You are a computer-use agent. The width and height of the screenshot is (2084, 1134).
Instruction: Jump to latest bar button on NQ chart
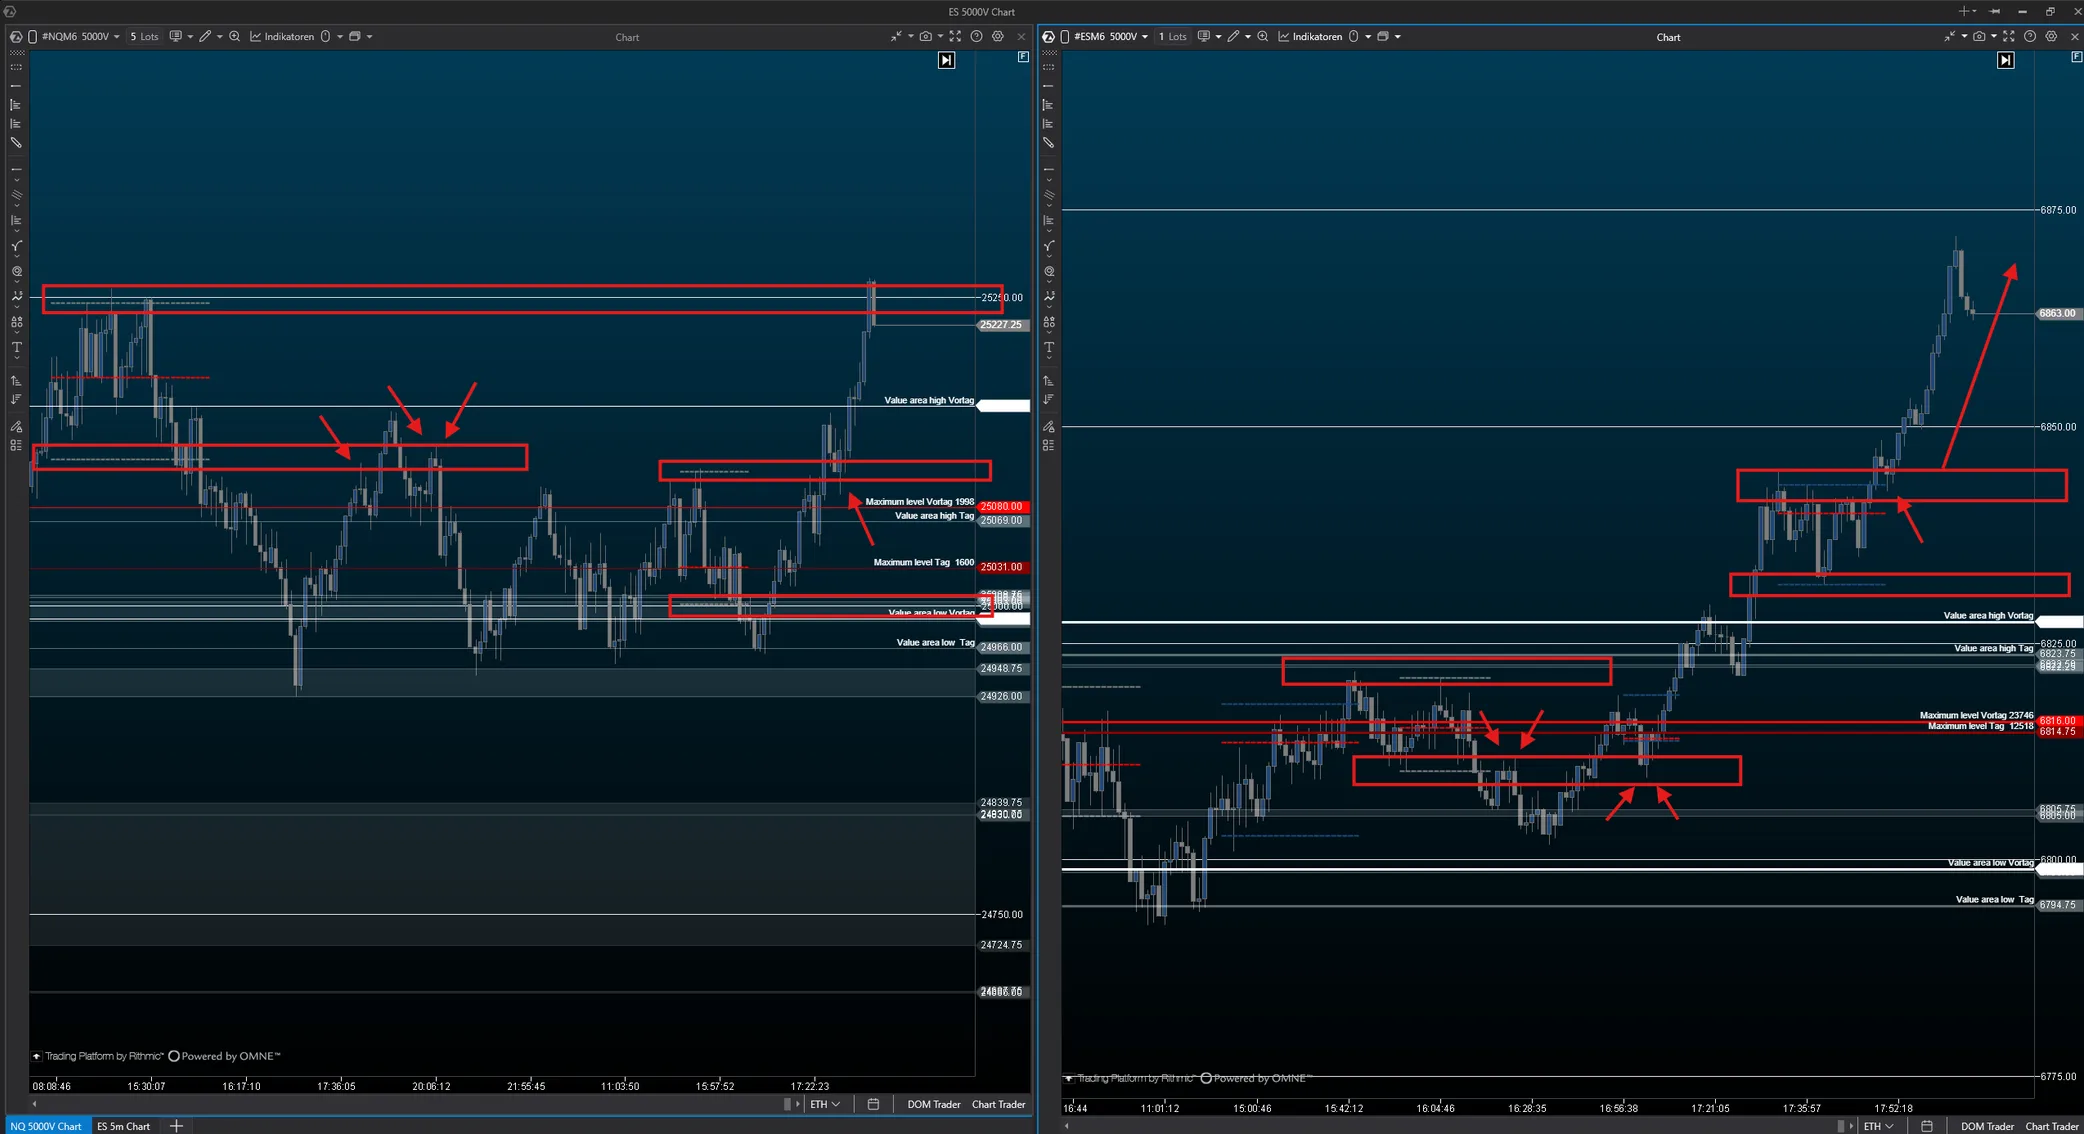pyautogui.click(x=946, y=60)
